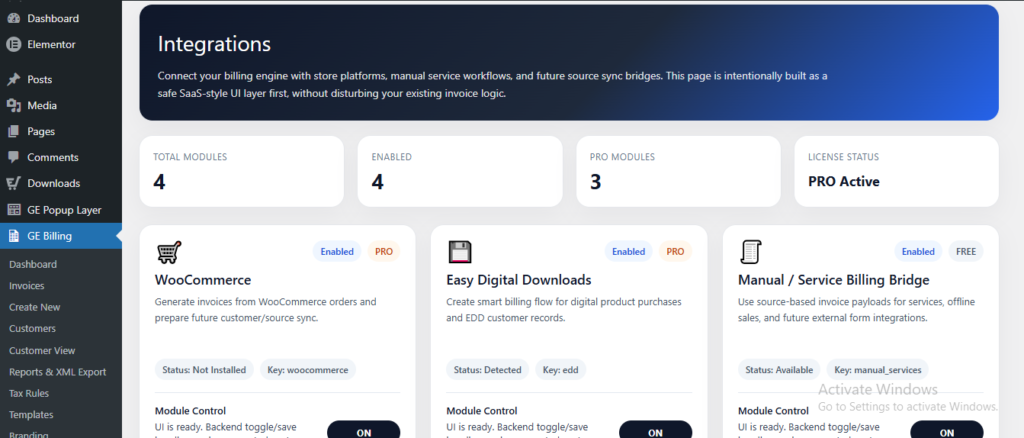Click the Manual Service Billing Enabled badge

[918, 251]
